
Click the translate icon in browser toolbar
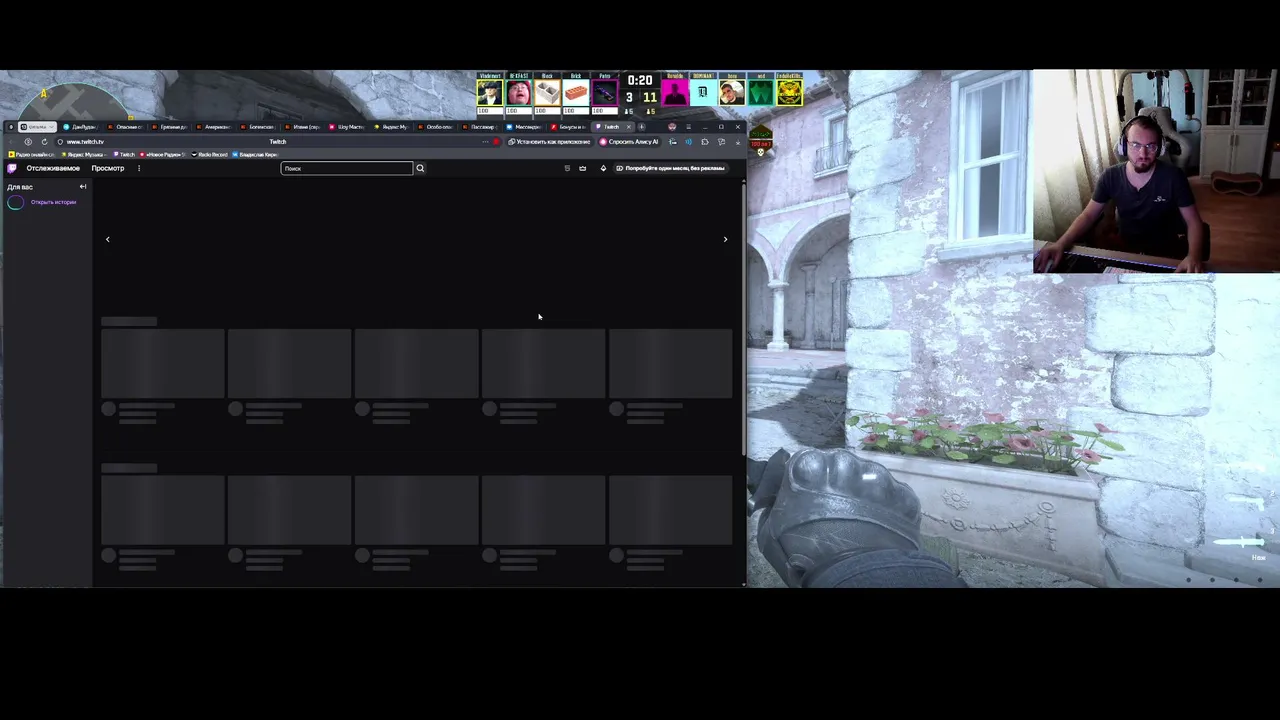673,142
